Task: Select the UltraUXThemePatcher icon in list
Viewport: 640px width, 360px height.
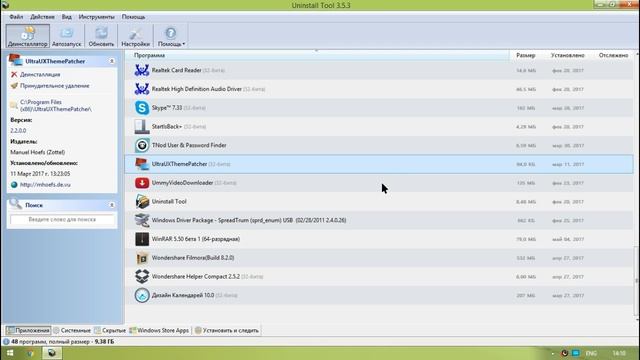Action: [142, 164]
